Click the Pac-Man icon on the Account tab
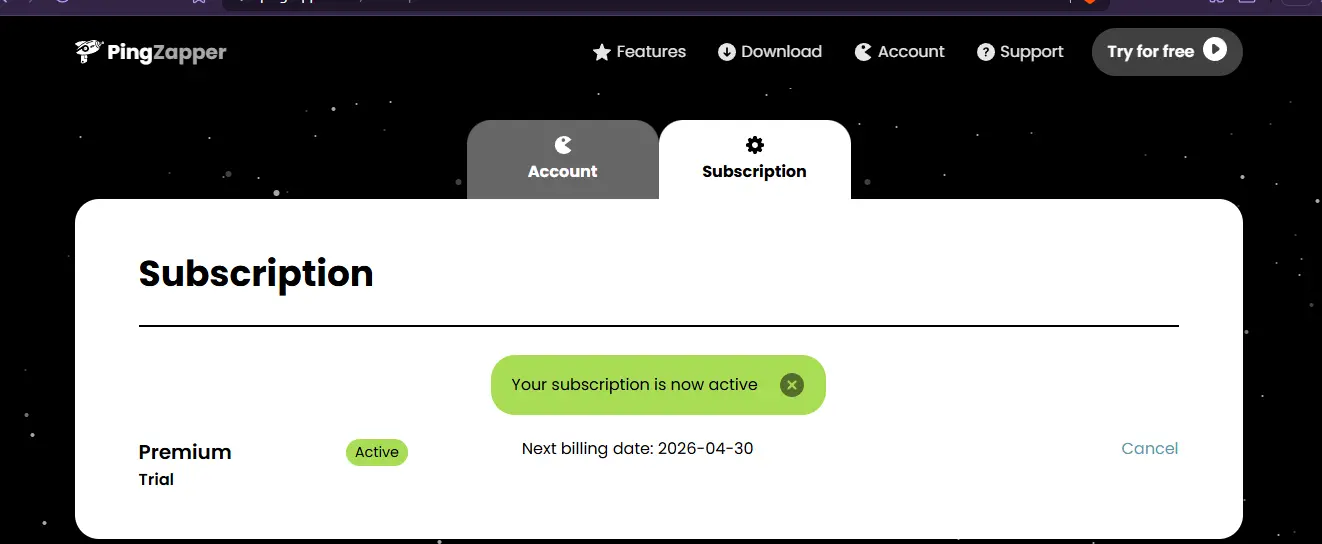Screen dimensions: 1322x544 click(563, 145)
